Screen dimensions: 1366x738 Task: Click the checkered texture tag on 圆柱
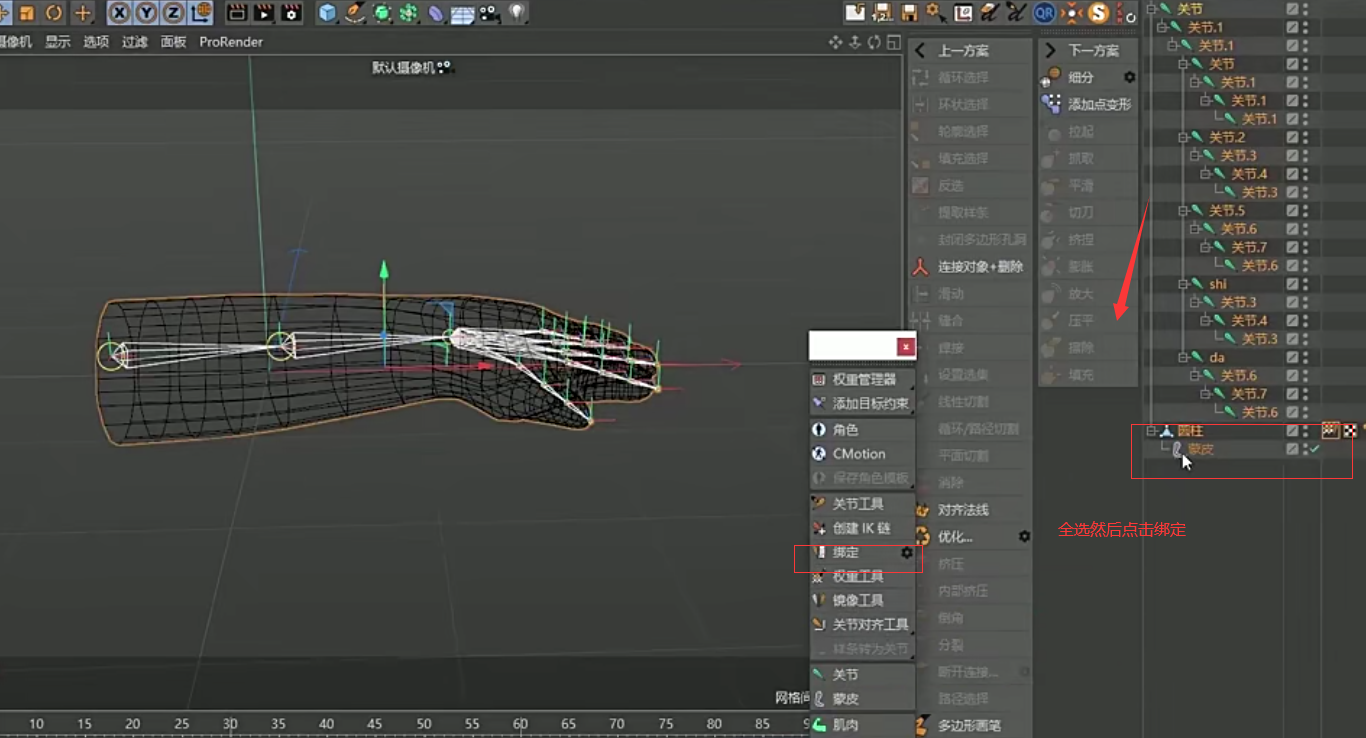[x=1350, y=431]
